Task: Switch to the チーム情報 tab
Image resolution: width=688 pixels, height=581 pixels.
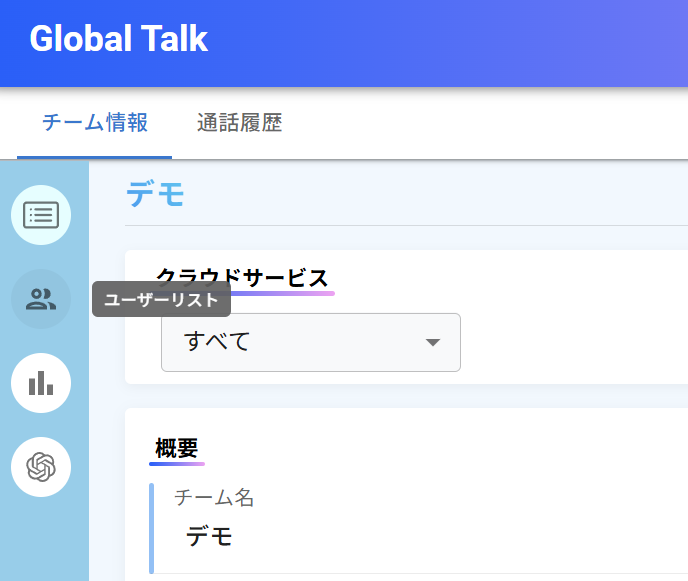Action: point(95,123)
